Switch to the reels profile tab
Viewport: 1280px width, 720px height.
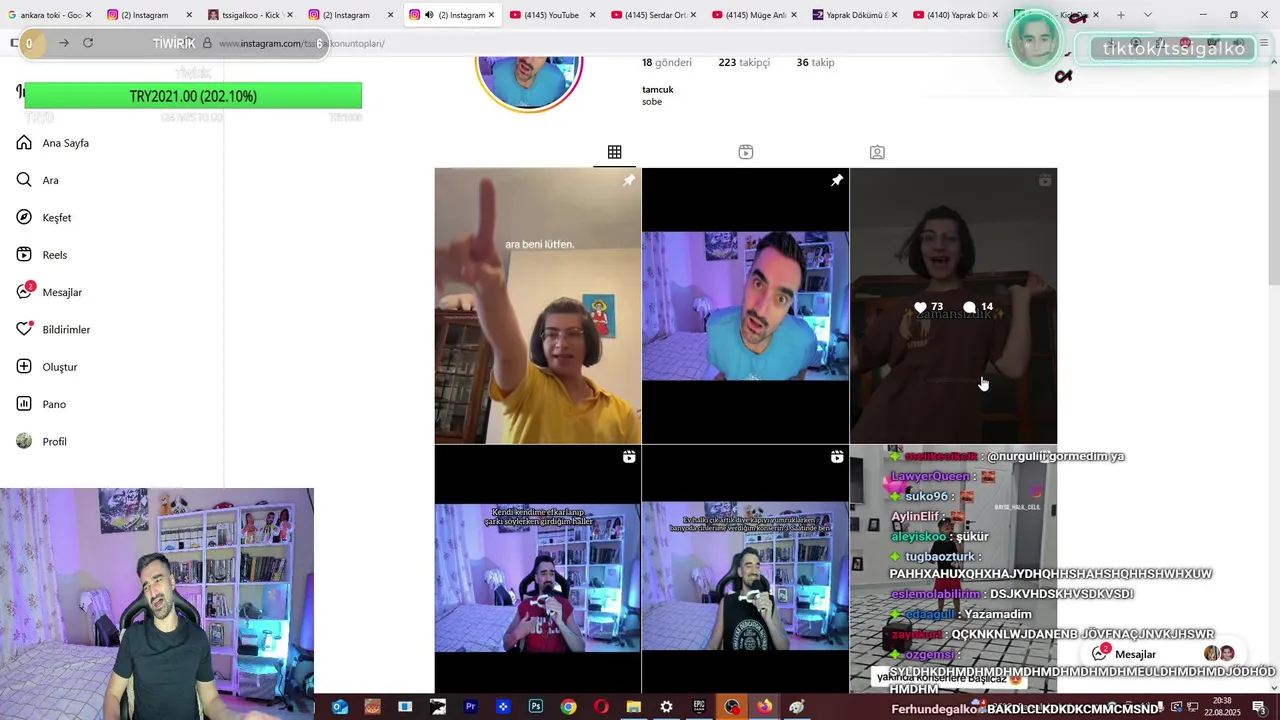click(x=746, y=152)
